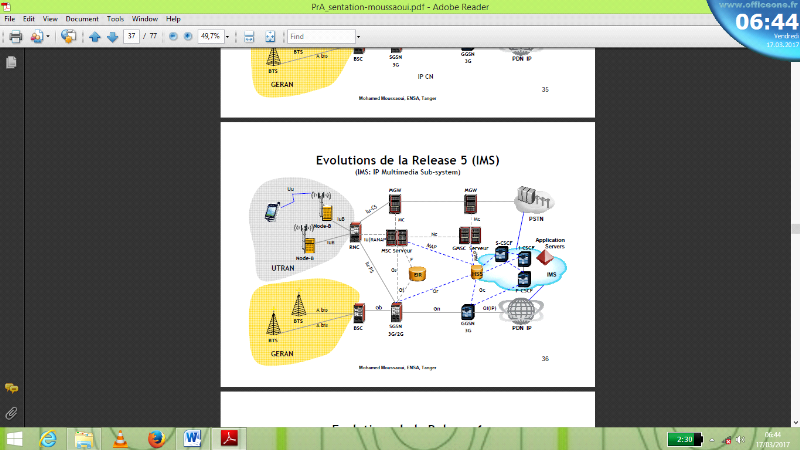
Task: Open the View menu
Action: pos(49,19)
